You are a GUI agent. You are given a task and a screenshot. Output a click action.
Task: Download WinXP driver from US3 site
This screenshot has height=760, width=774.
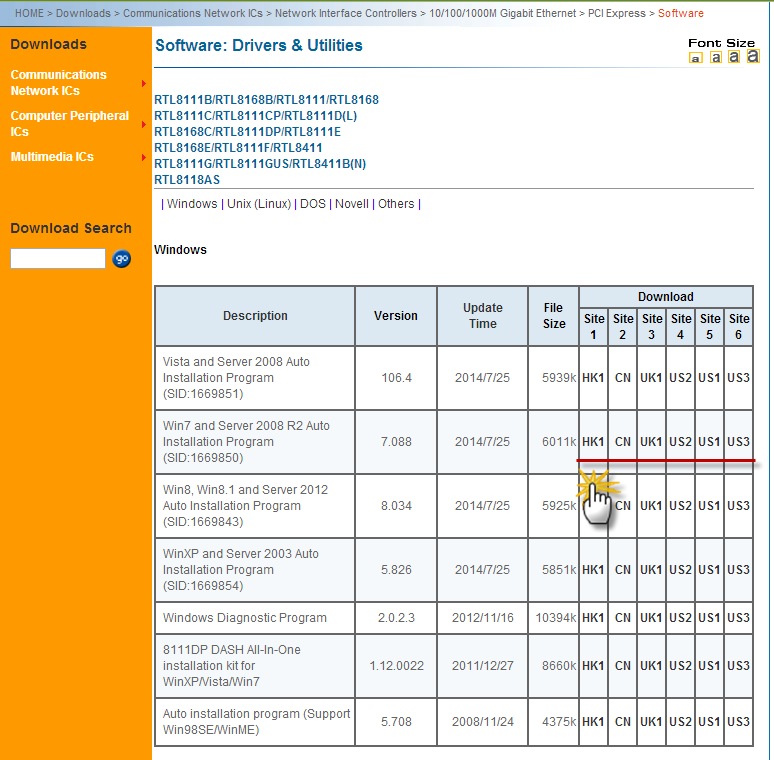click(738, 570)
